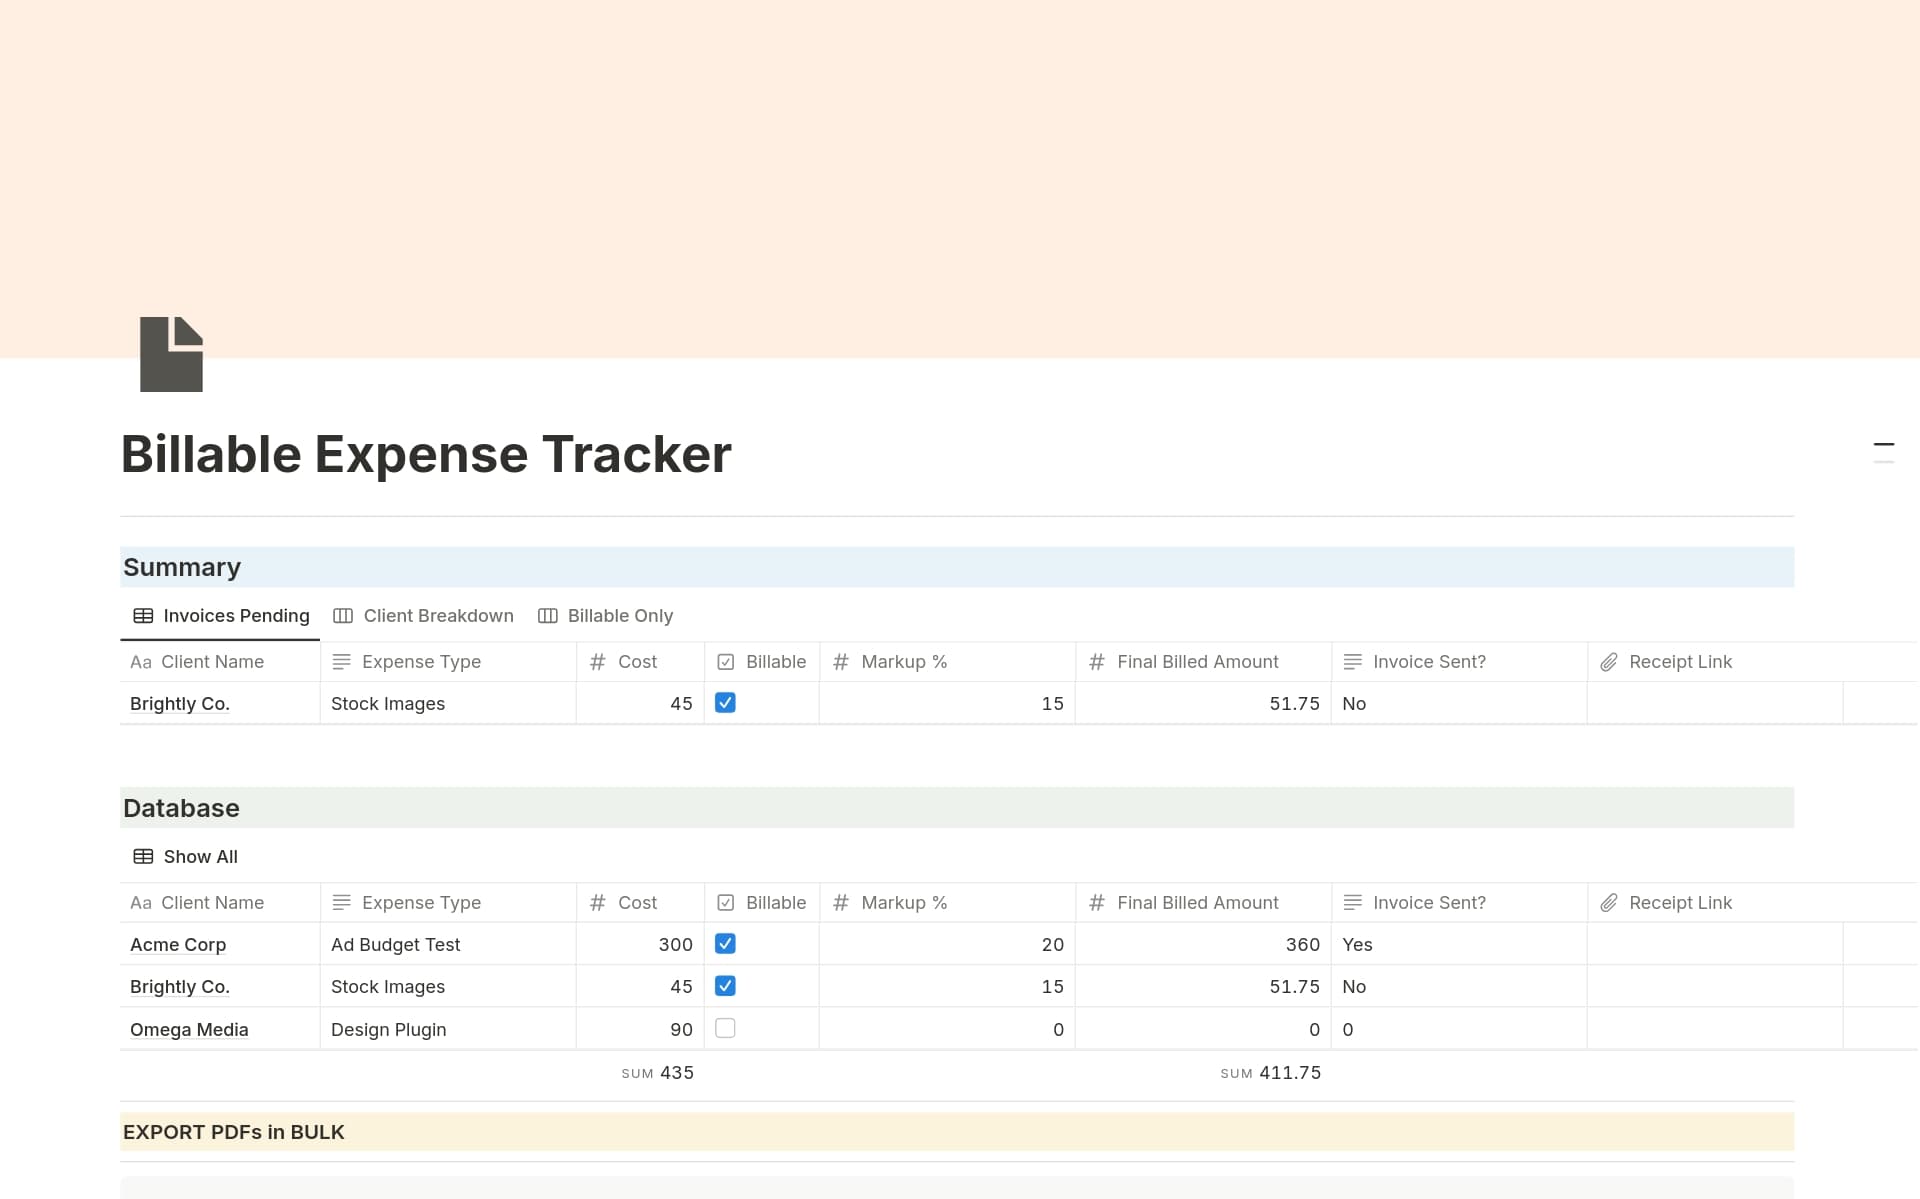This screenshot has width=1920, height=1199.
Task: Toggle Billable on Brightly Co. summary row
Action: [726, 703]
